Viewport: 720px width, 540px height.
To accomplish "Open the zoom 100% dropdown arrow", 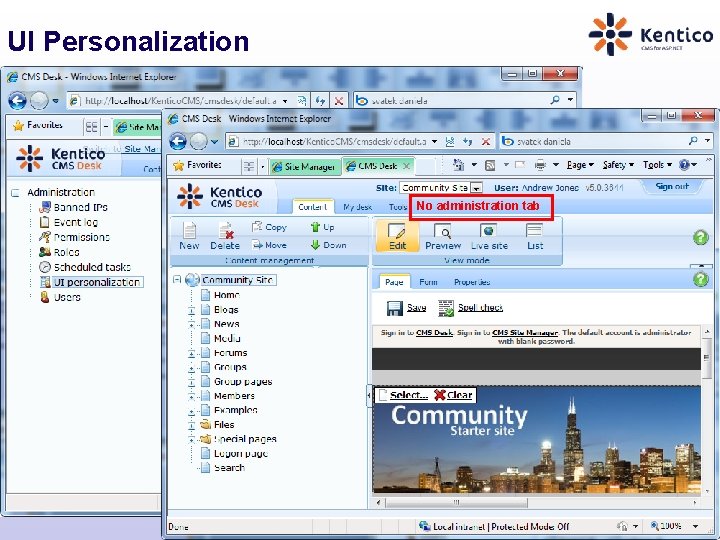I will coord(695,526).
